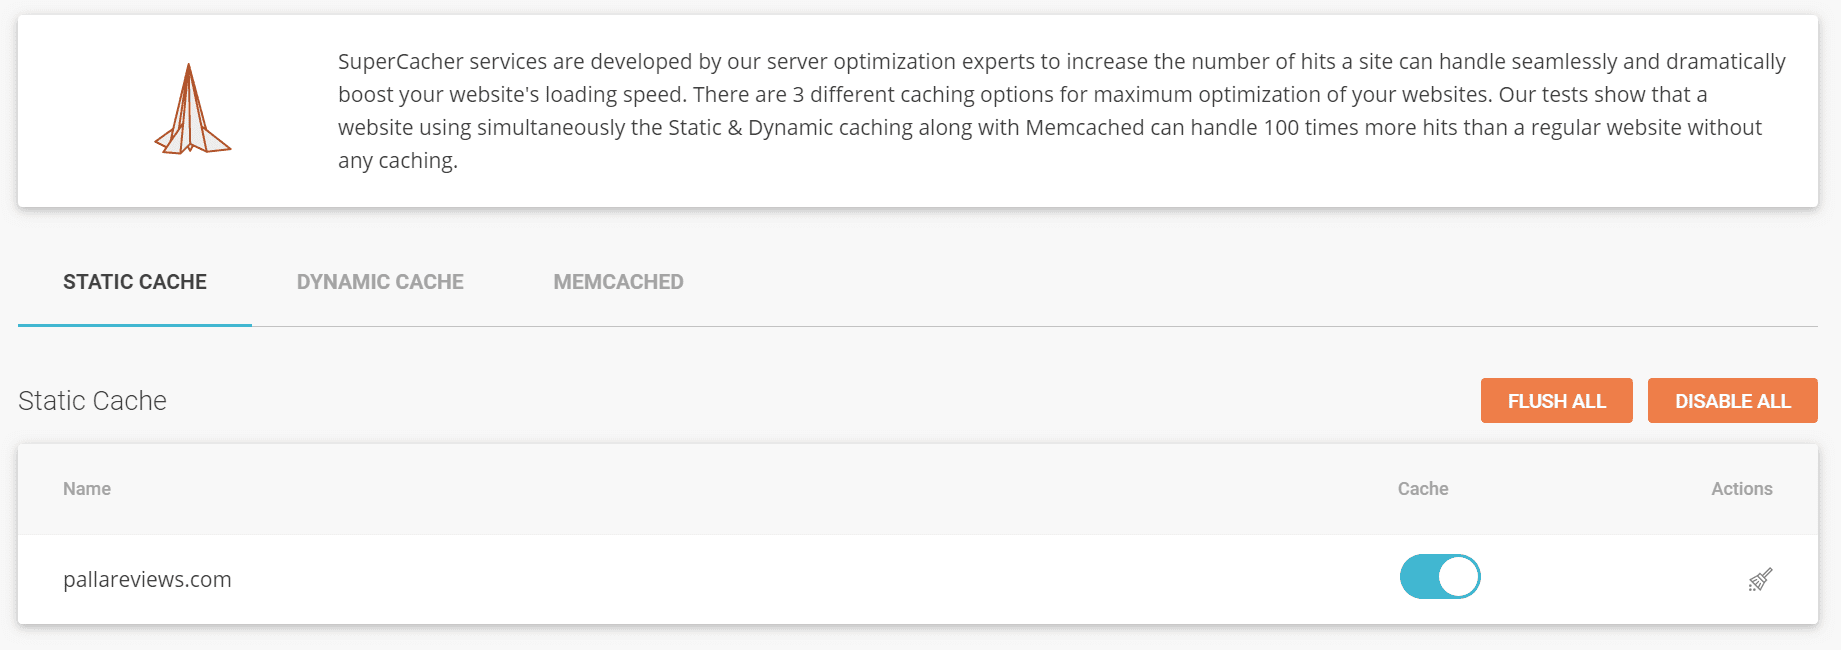1841x650 pixels.
Task: Click the Static Cache section heading
Action: tap(92, 401)
